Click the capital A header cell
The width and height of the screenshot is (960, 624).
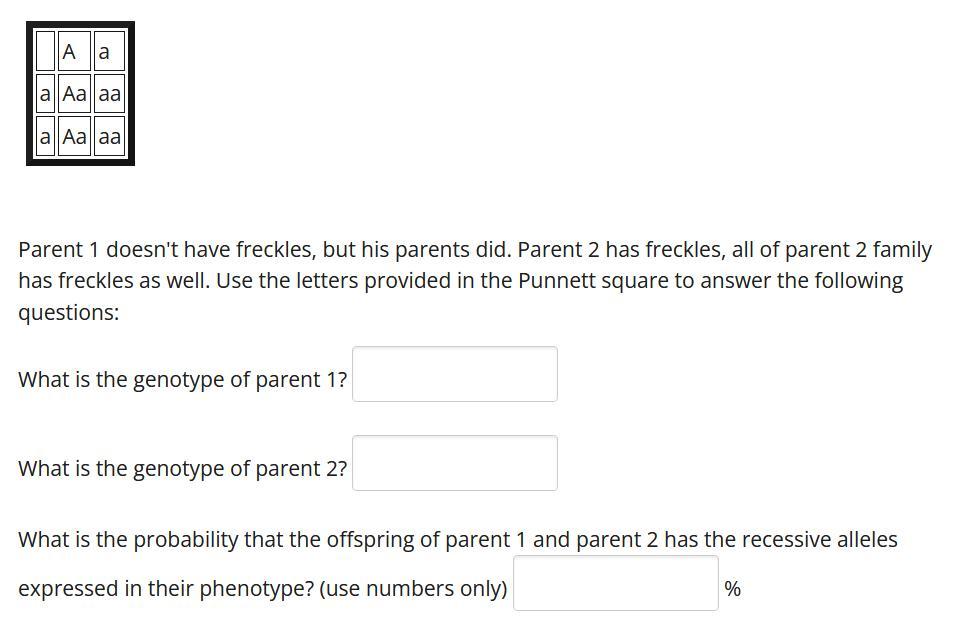click(x=75, y=51)
